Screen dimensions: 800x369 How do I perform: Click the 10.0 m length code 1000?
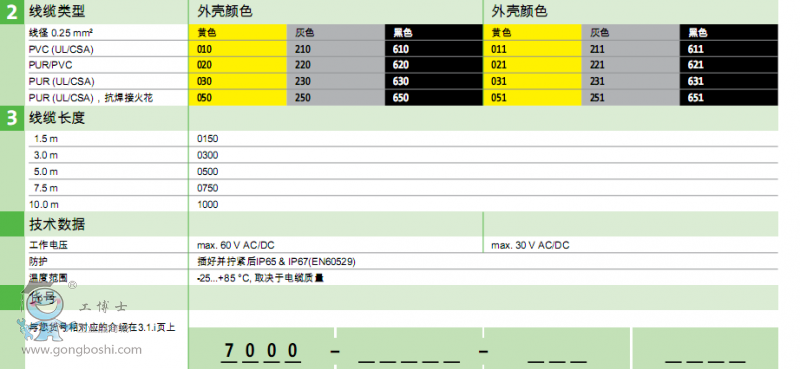coord(208,205)
